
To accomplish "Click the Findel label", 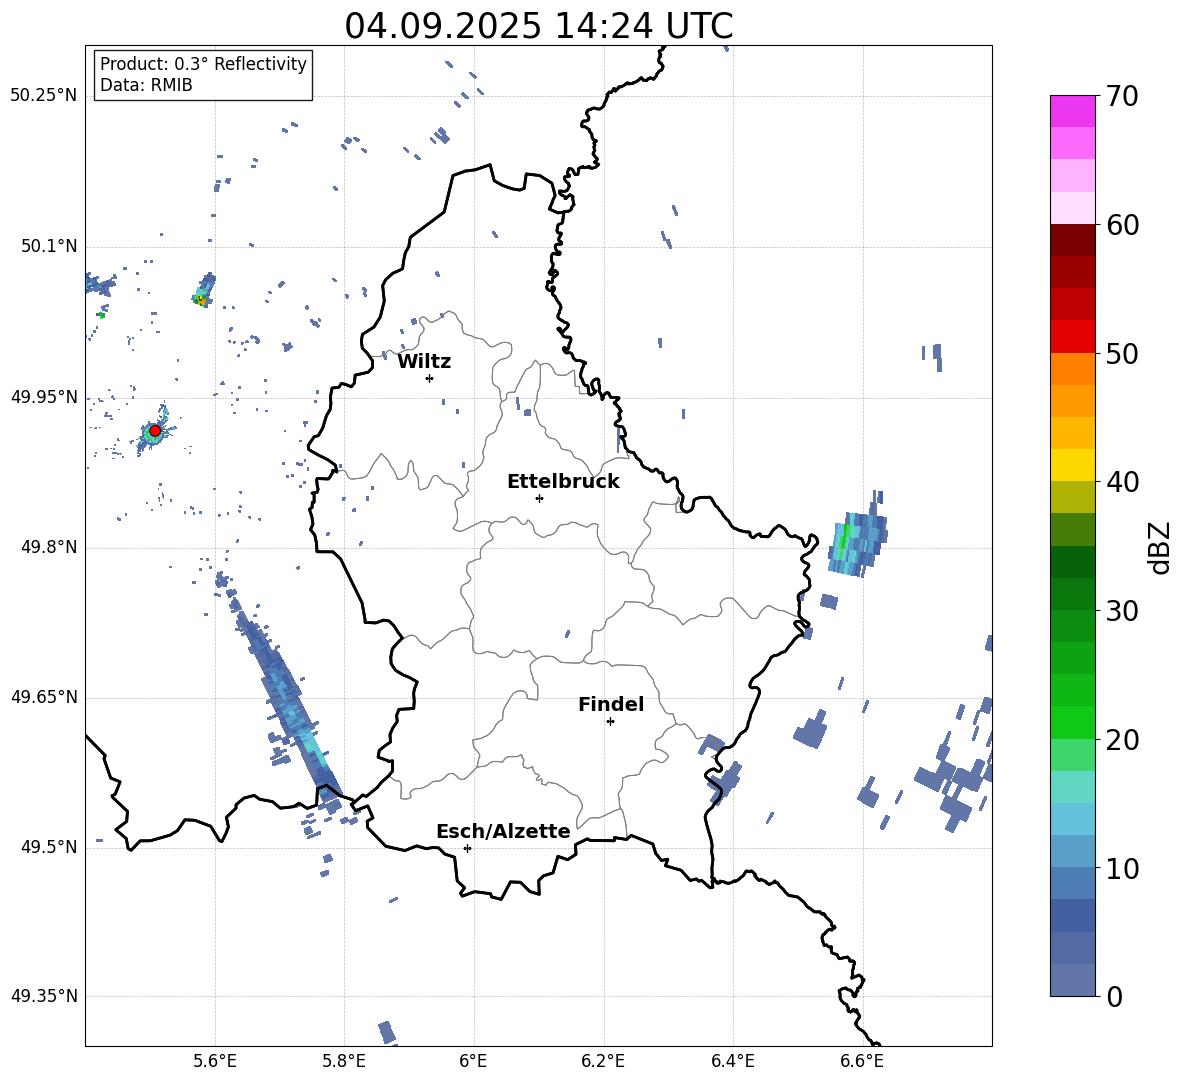I will (611, 704).
